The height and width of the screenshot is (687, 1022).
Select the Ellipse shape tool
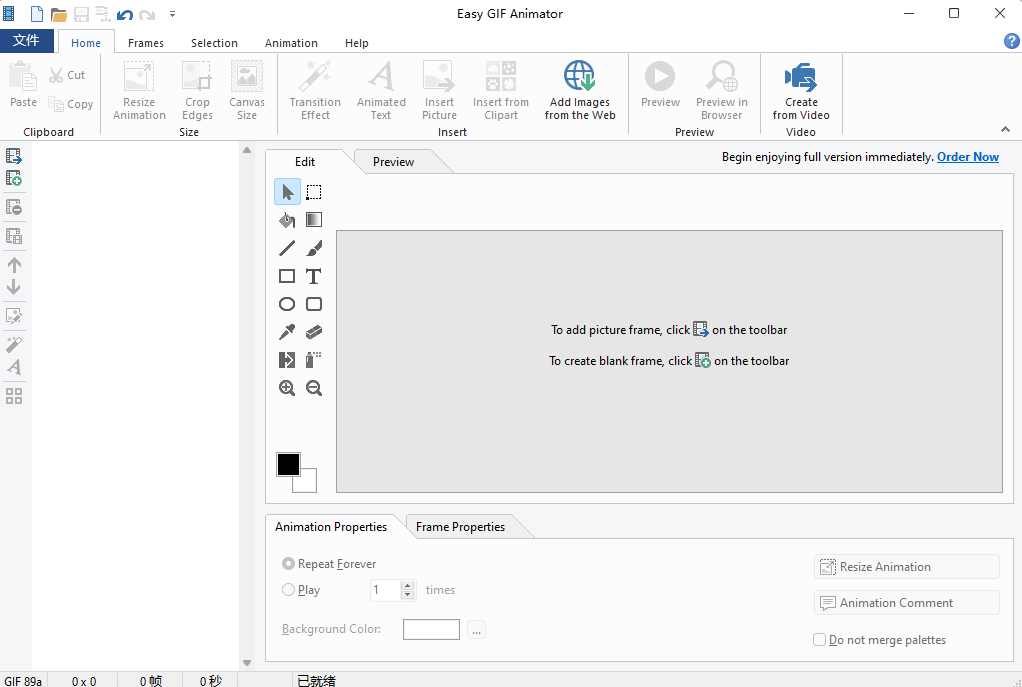287,304
